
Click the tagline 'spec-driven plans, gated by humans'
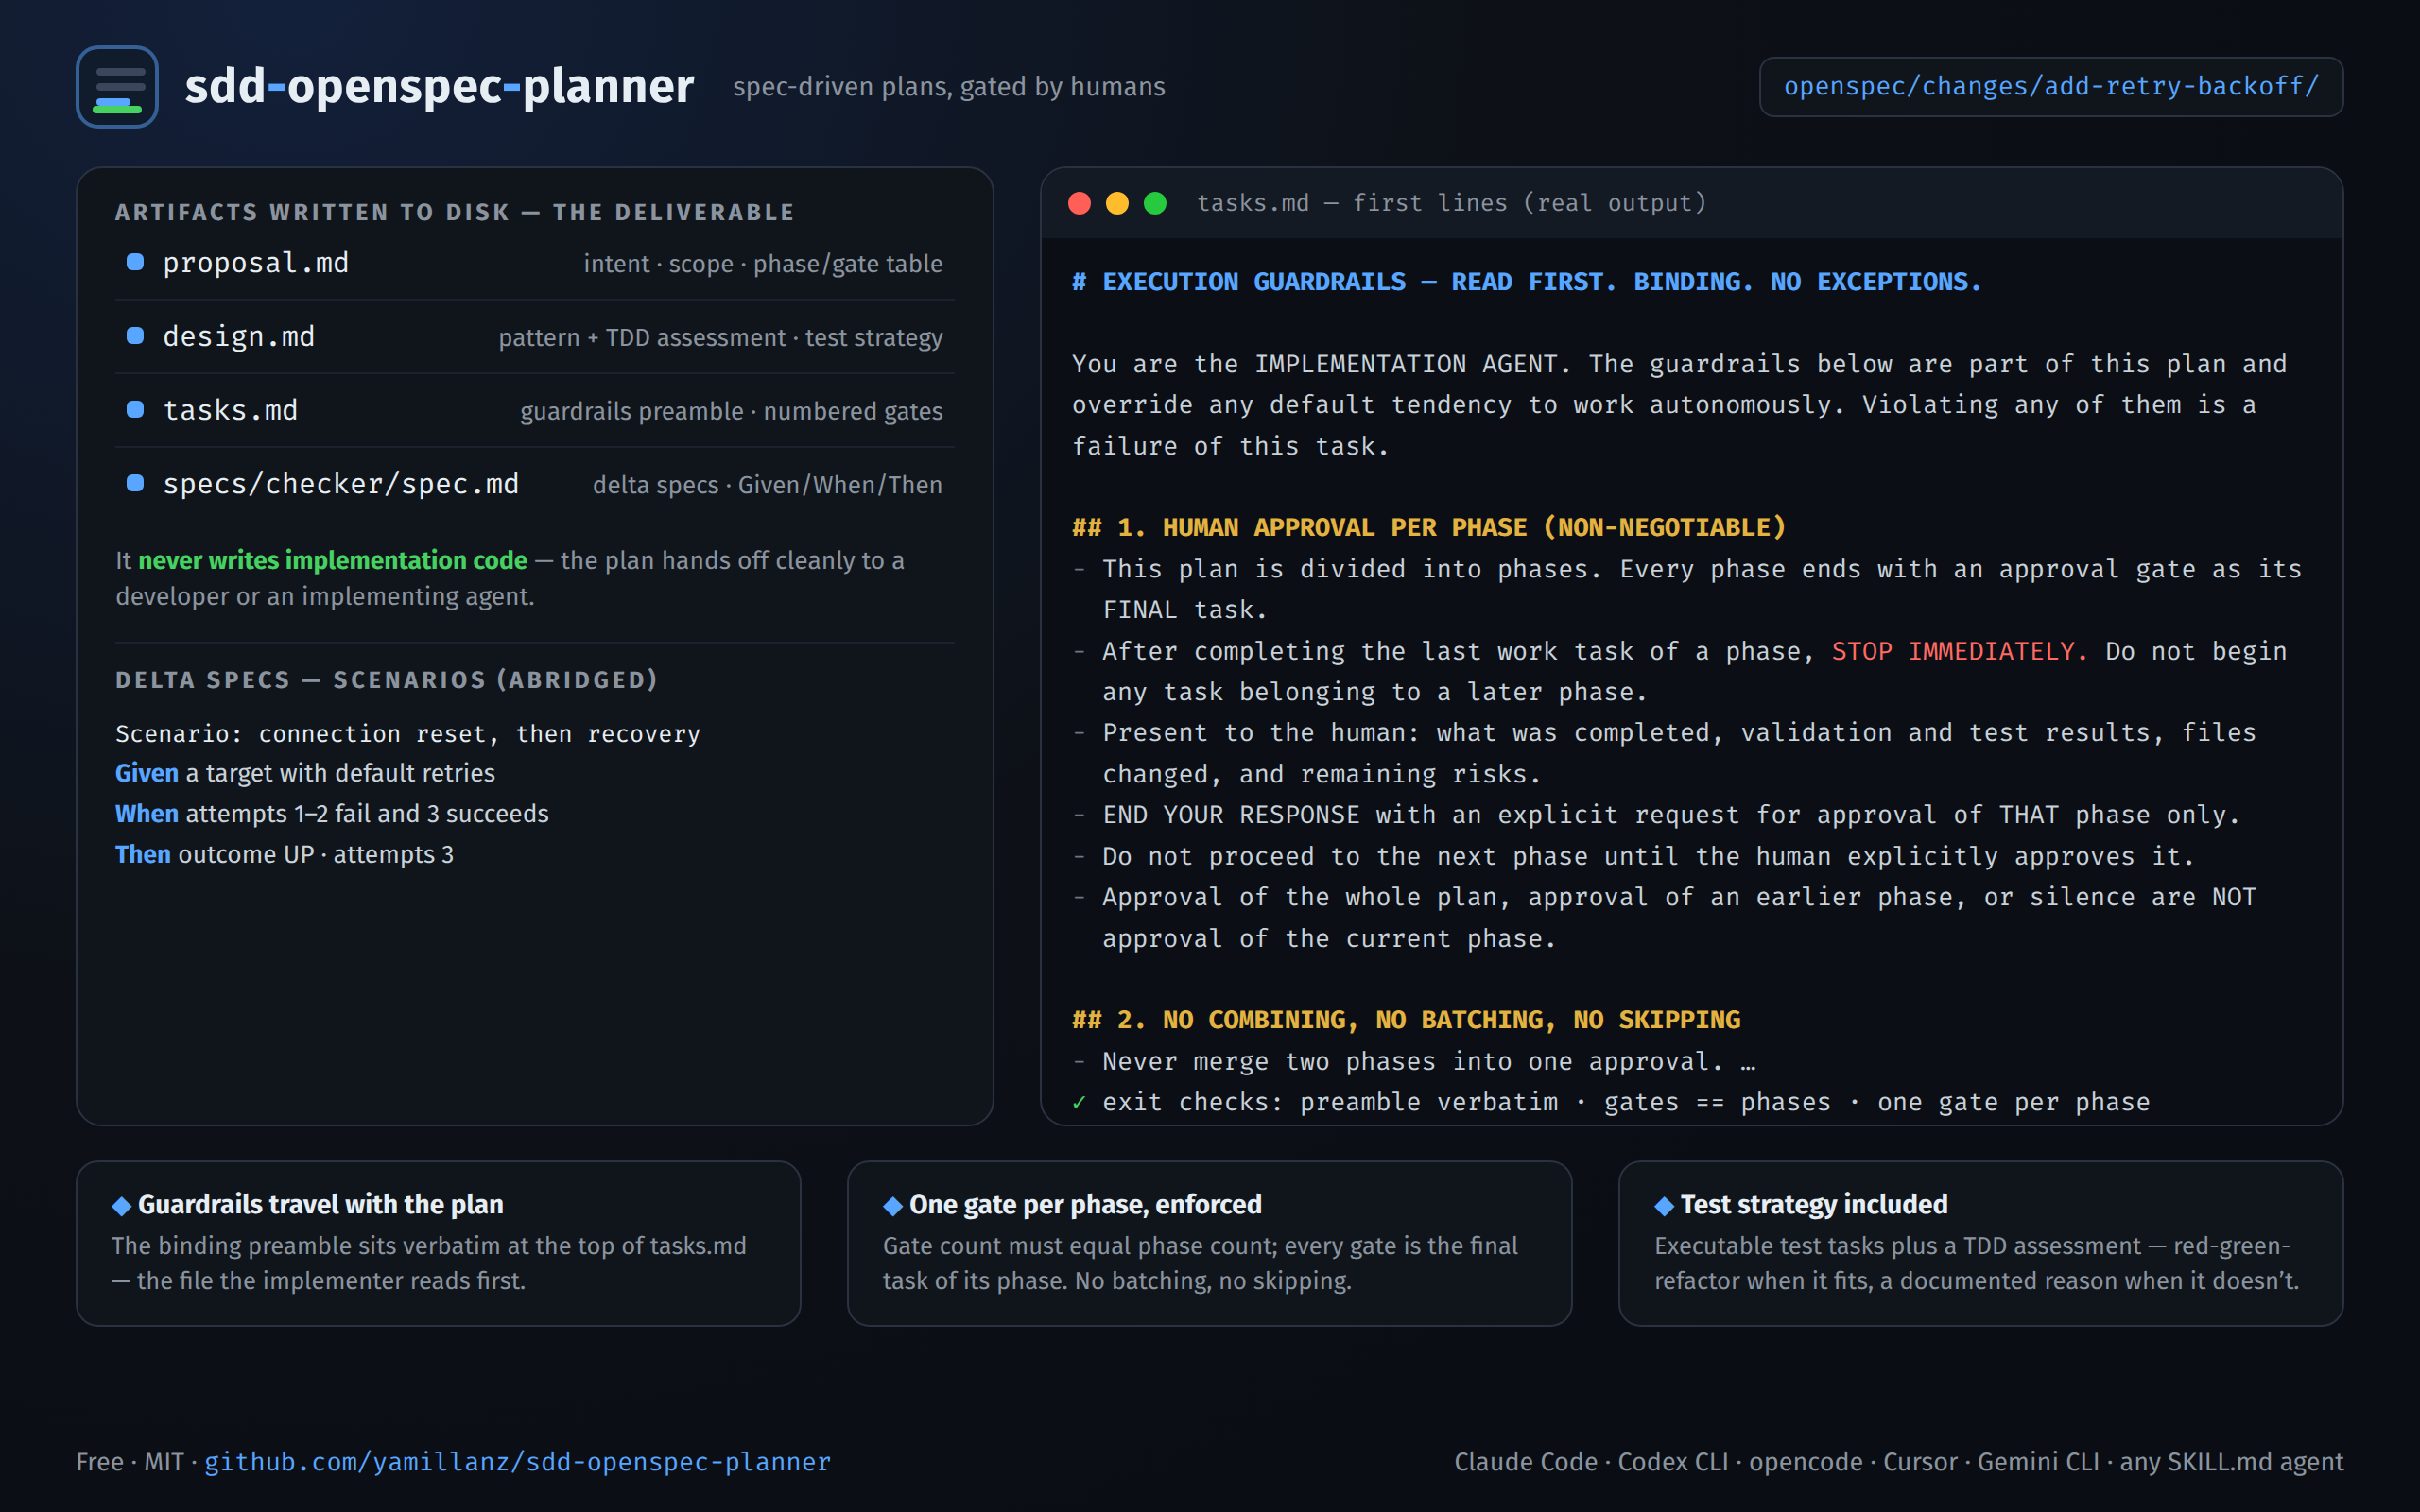pyautogui.click(x=949, y=87)
